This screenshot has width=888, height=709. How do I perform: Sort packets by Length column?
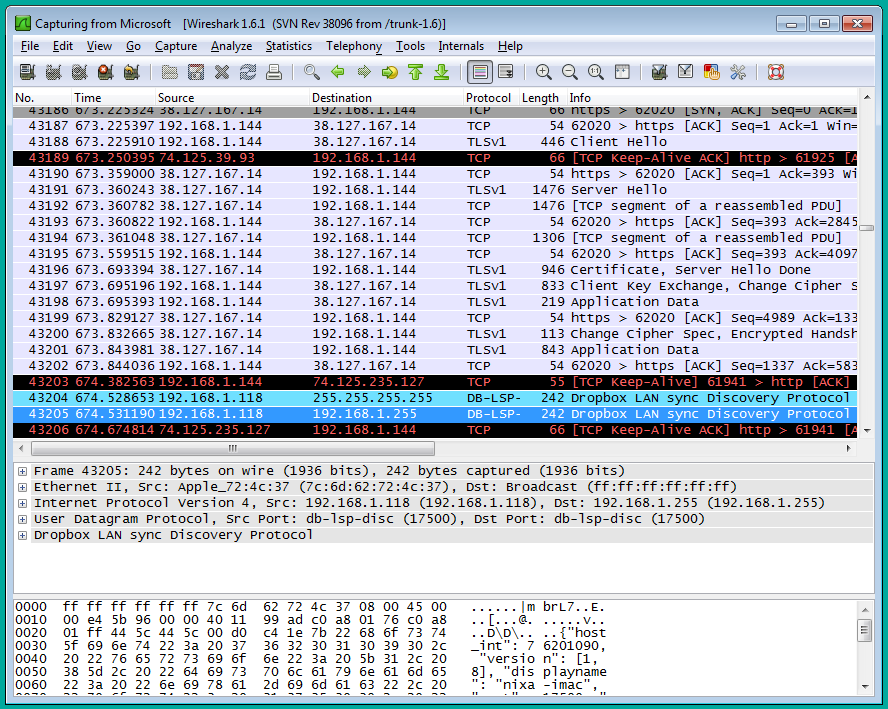pos(543,97)
